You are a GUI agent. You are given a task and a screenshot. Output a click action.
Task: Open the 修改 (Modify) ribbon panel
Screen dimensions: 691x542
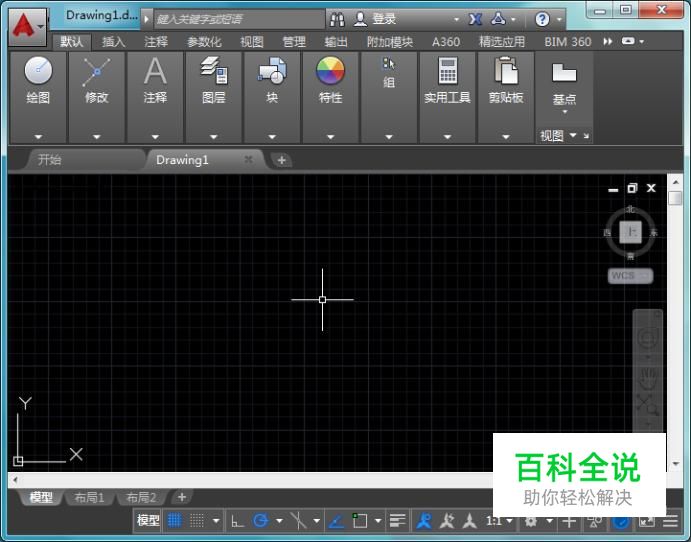tap(97, 79)
